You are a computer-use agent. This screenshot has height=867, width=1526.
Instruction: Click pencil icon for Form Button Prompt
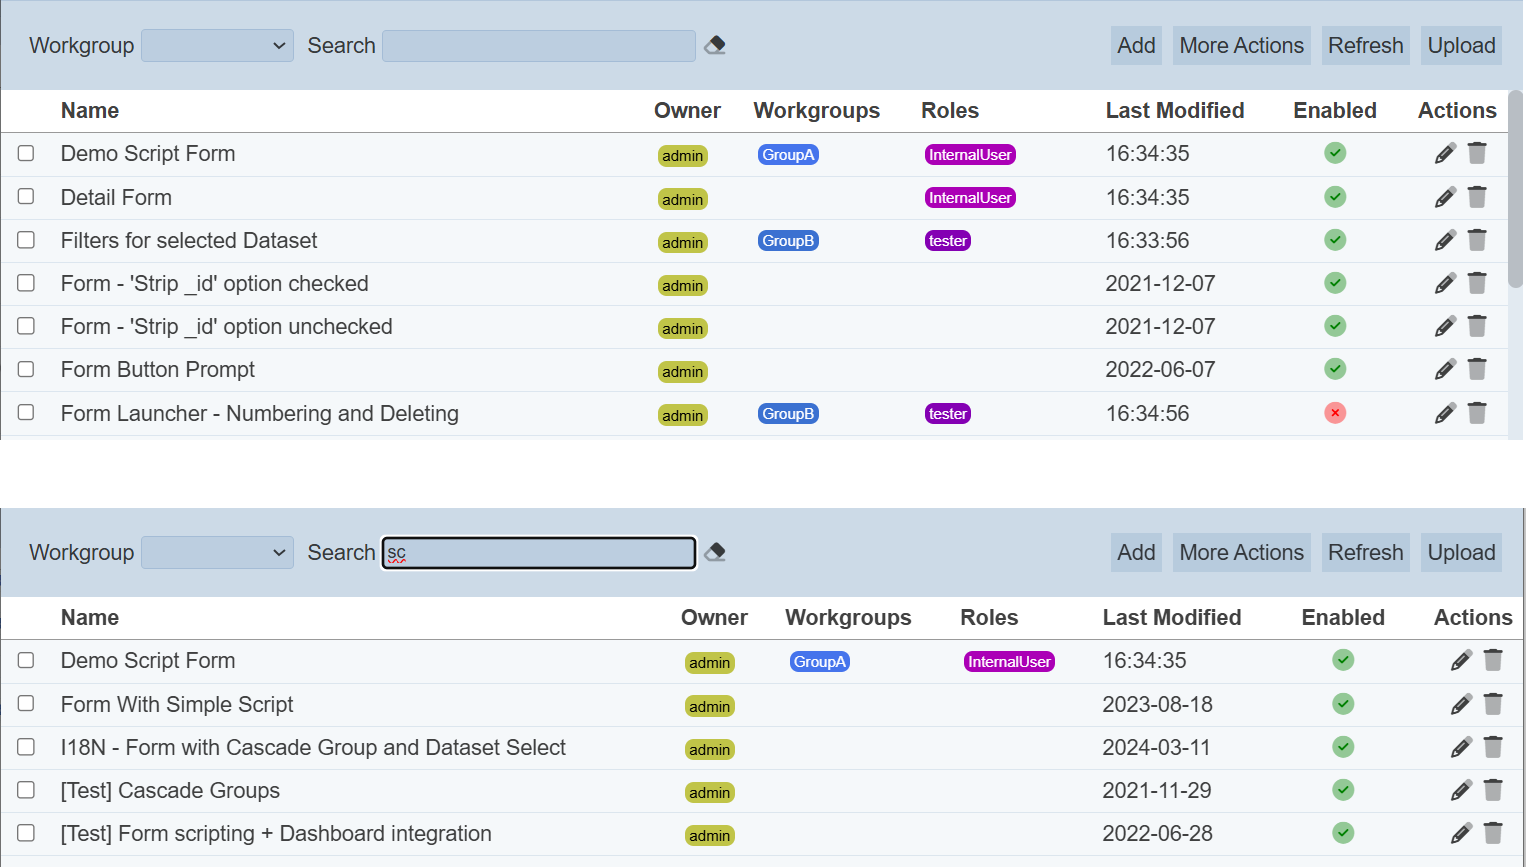click(x=1444, y=369)
